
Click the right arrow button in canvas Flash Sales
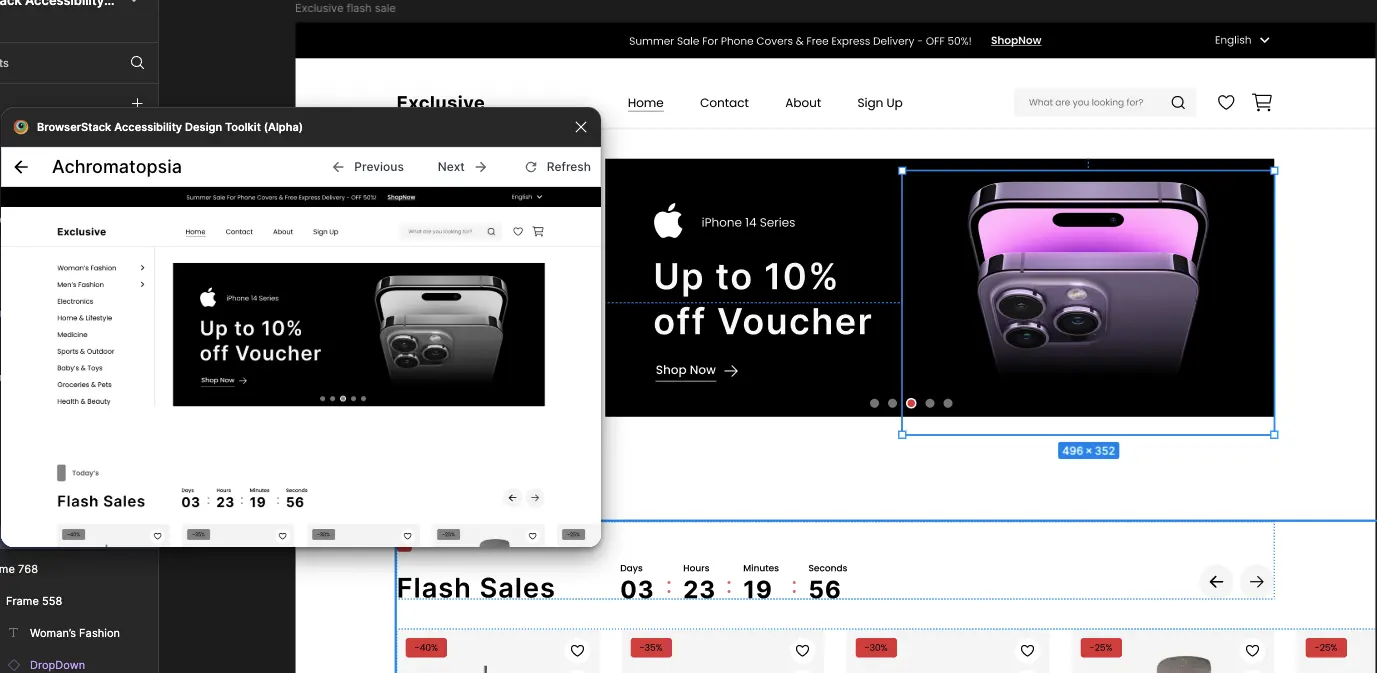coord(1257,581)
